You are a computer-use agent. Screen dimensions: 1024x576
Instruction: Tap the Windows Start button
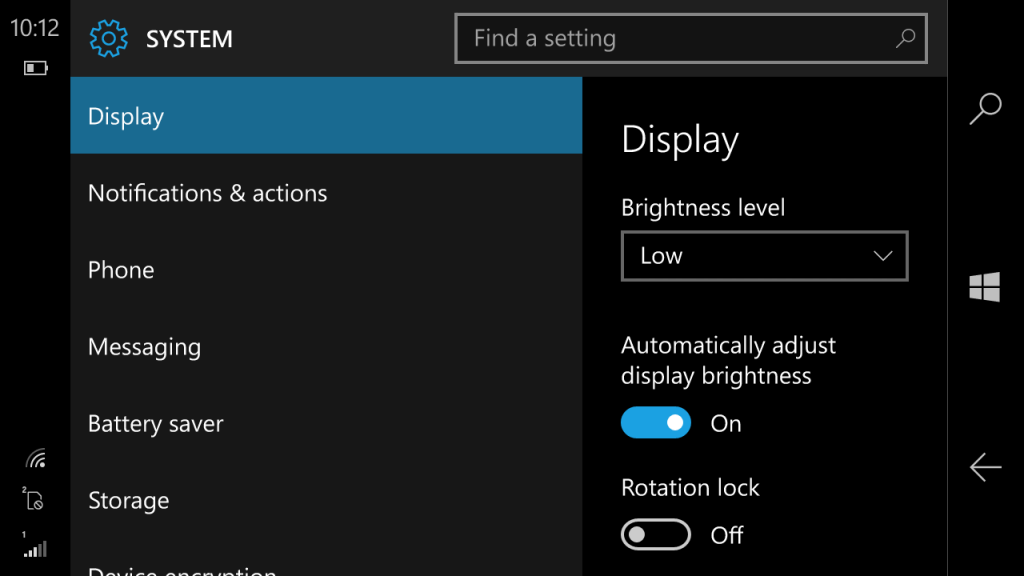click(x=985, y=287)
